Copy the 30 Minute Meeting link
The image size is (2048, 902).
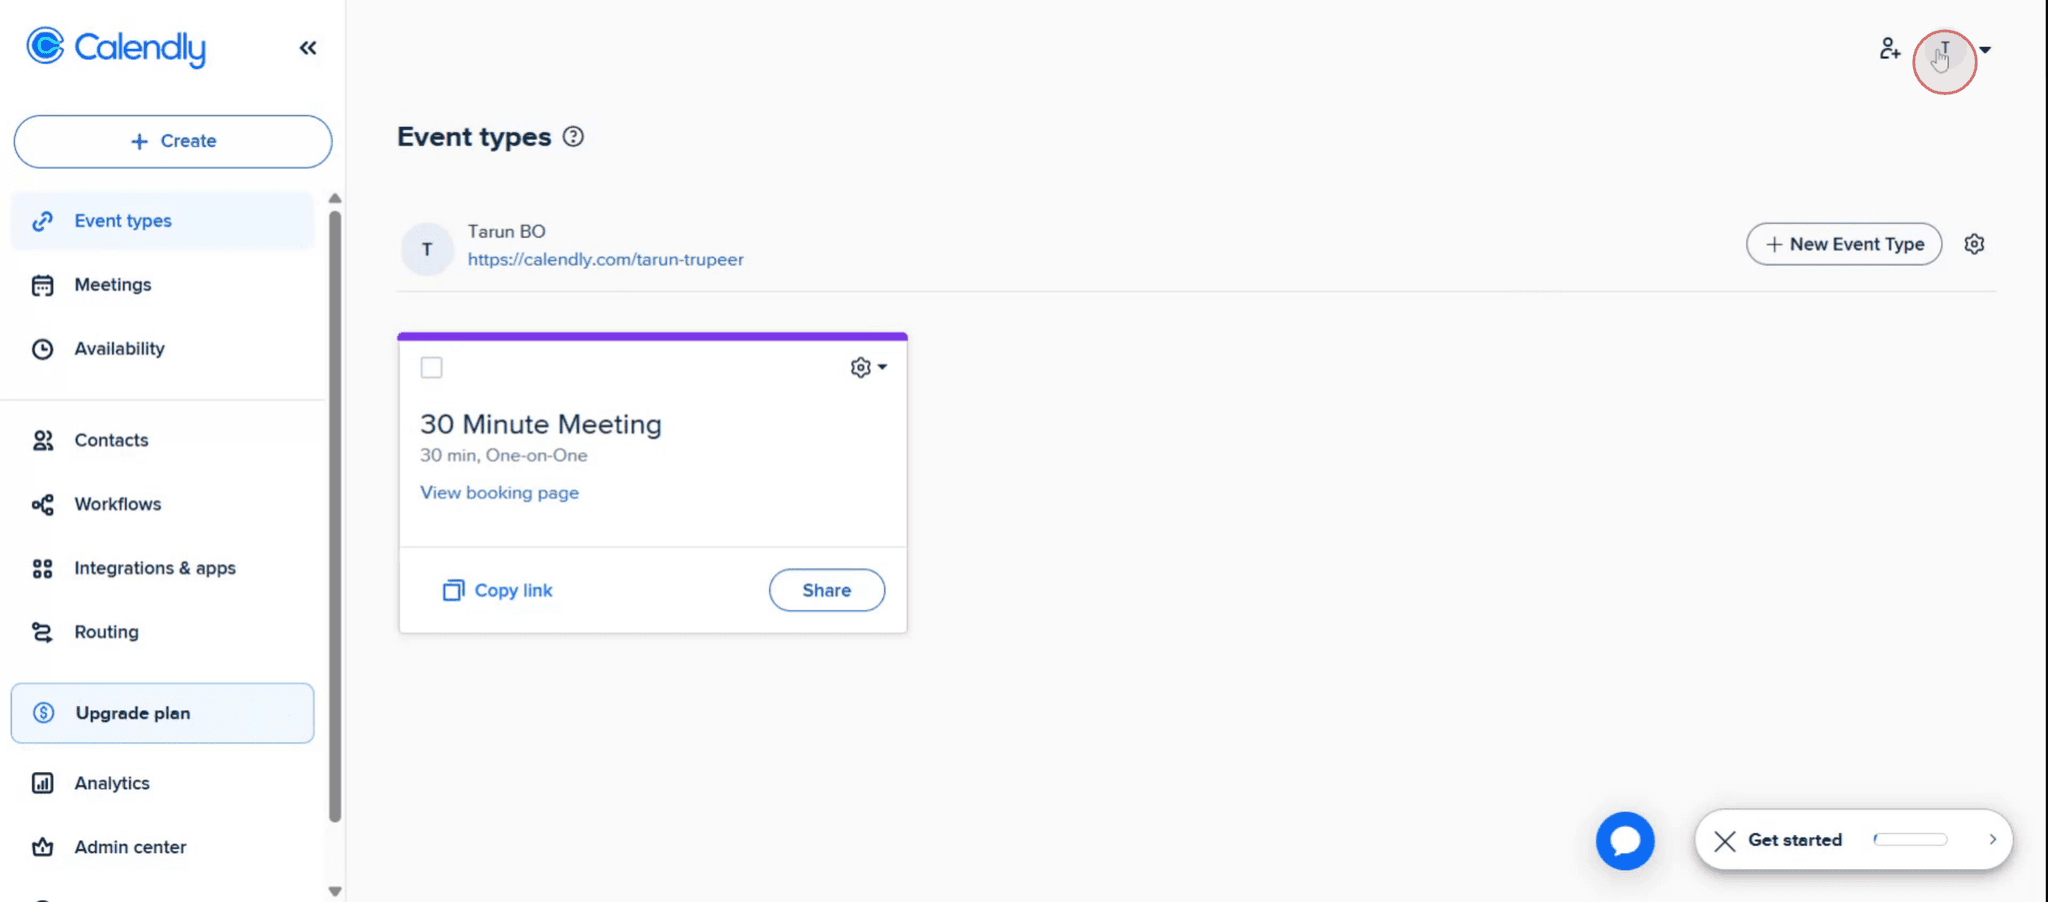pos(497,590)
